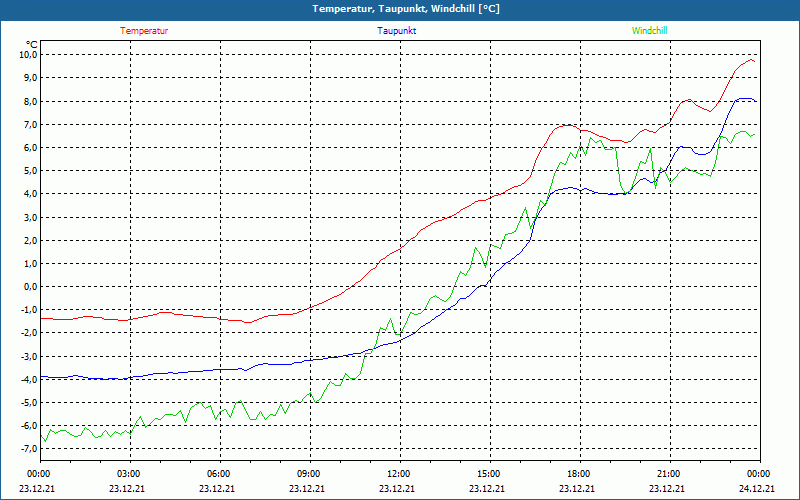The image size is (800, 500).
Task: Click the 3,0 y-axis value
Action: (30, 217)
